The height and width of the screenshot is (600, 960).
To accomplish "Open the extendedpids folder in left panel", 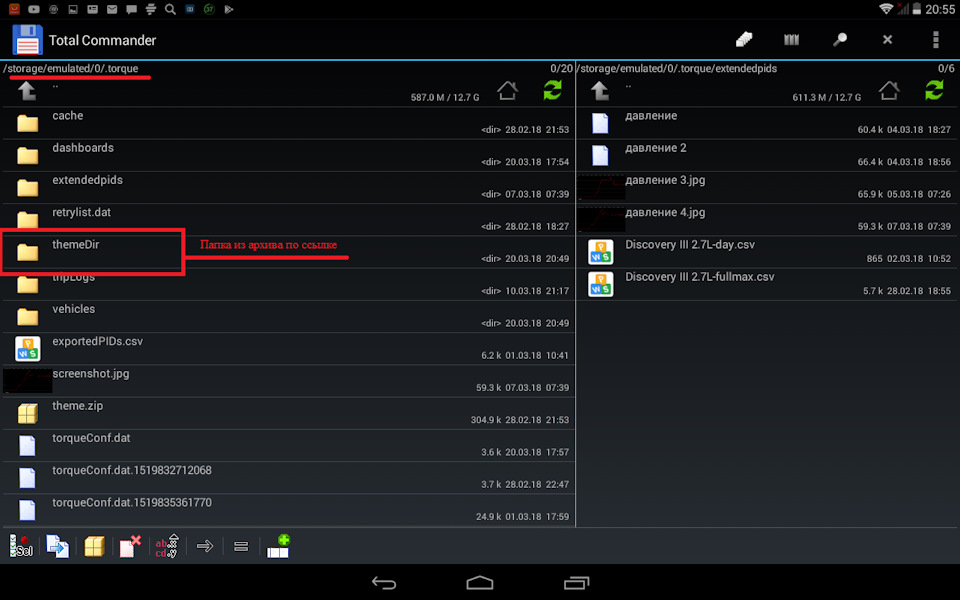I will point(289,188).
